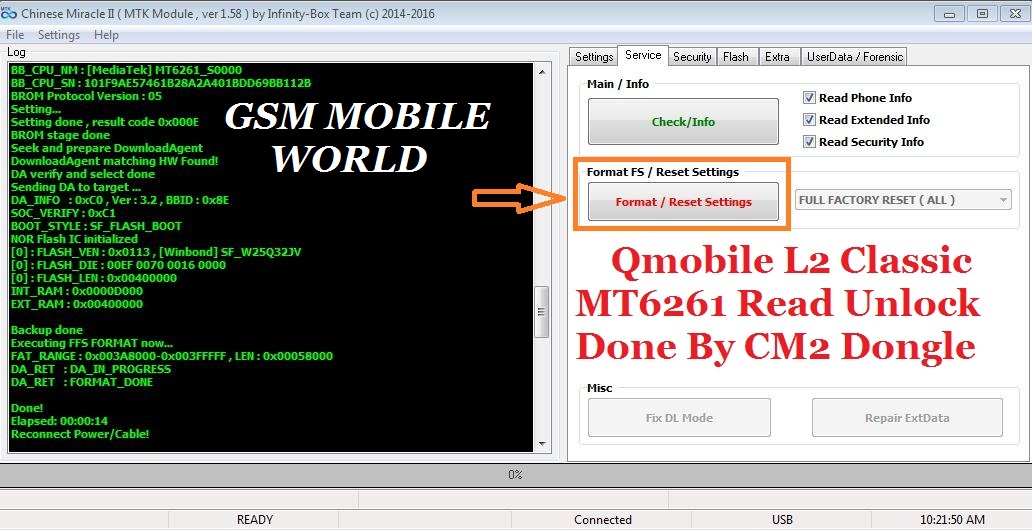The image size is (1032, 530).
Task: Click the DA_RET : DA_IN_PROGRESS line
Action: tap(91, 369)
